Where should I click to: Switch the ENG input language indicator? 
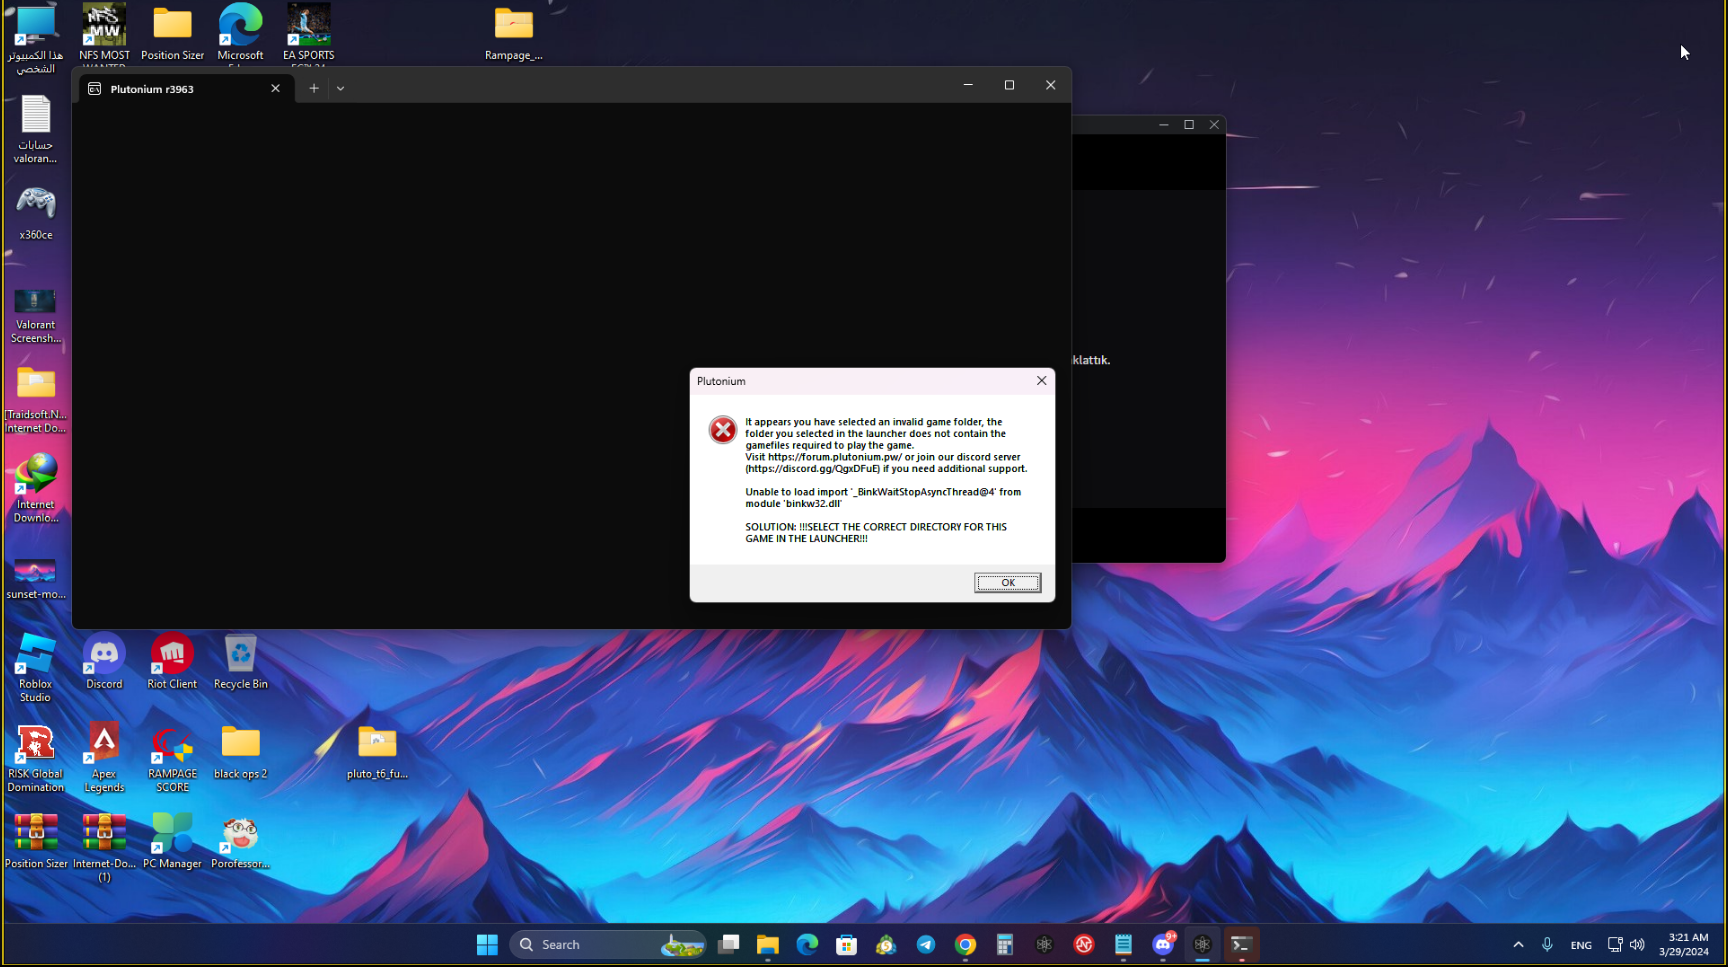pyautogui.click(x=1581, y=945)
